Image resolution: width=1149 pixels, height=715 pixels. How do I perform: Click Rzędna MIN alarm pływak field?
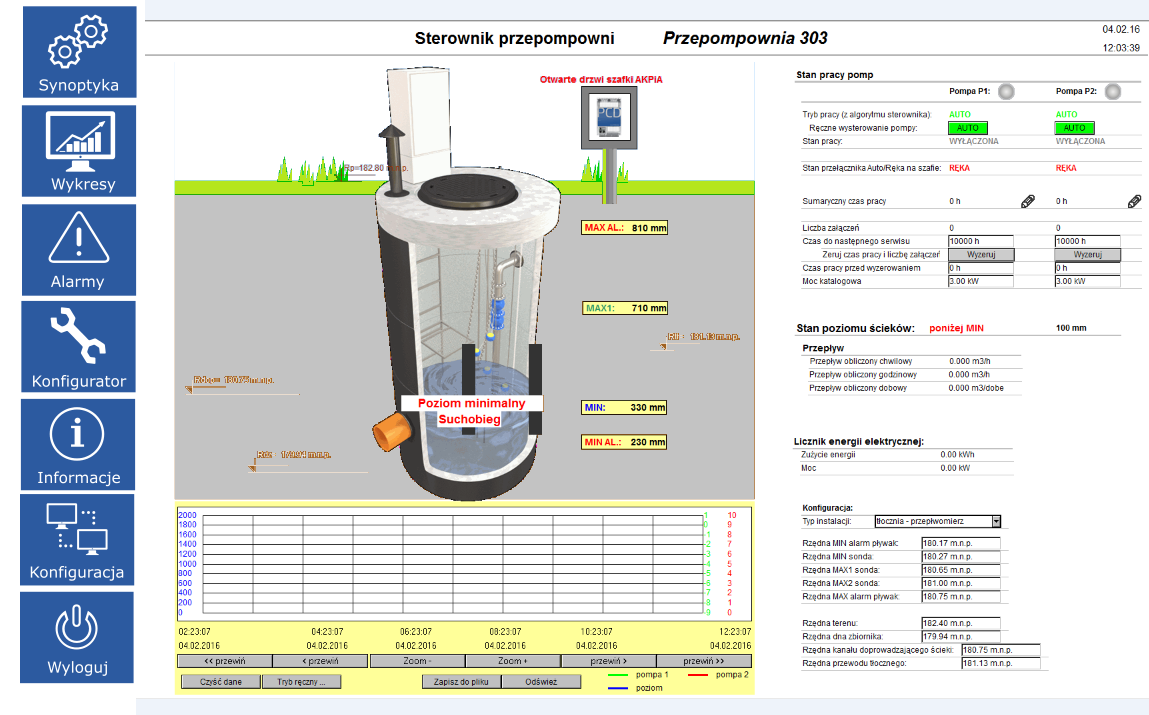coord(961,544)
